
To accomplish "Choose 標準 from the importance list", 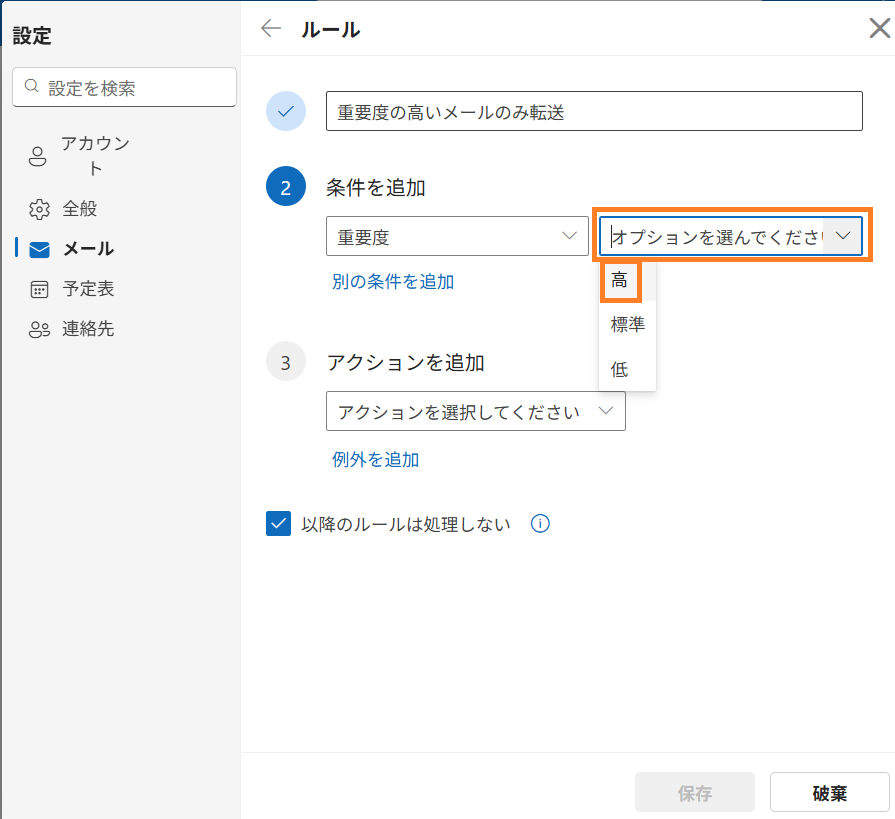I will tap(627, 325).
